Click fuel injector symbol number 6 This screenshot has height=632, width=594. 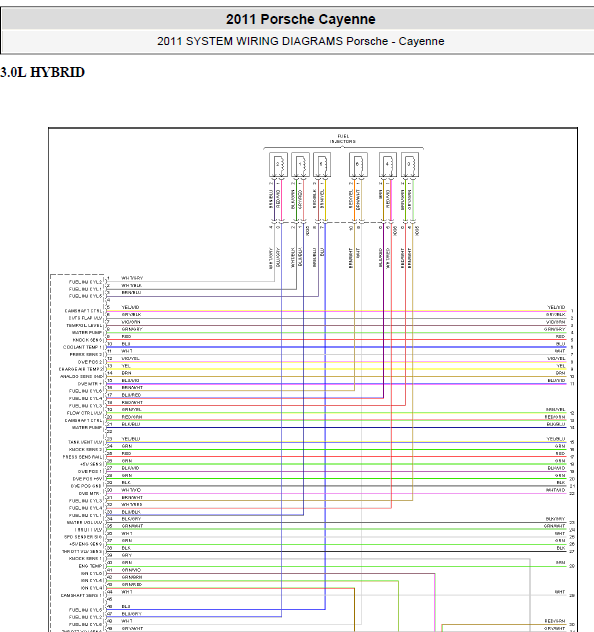pos(358,164)
